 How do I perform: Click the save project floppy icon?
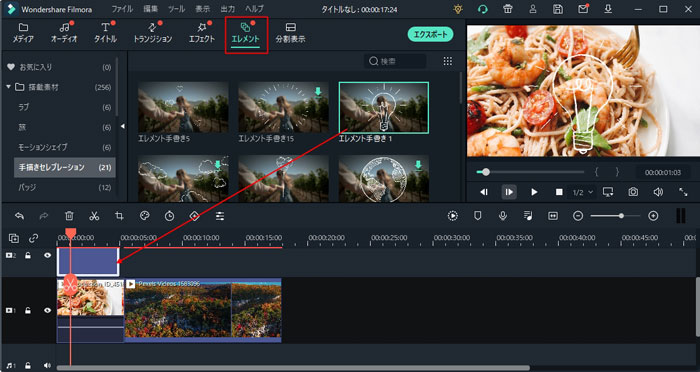(x=558, y=9)
